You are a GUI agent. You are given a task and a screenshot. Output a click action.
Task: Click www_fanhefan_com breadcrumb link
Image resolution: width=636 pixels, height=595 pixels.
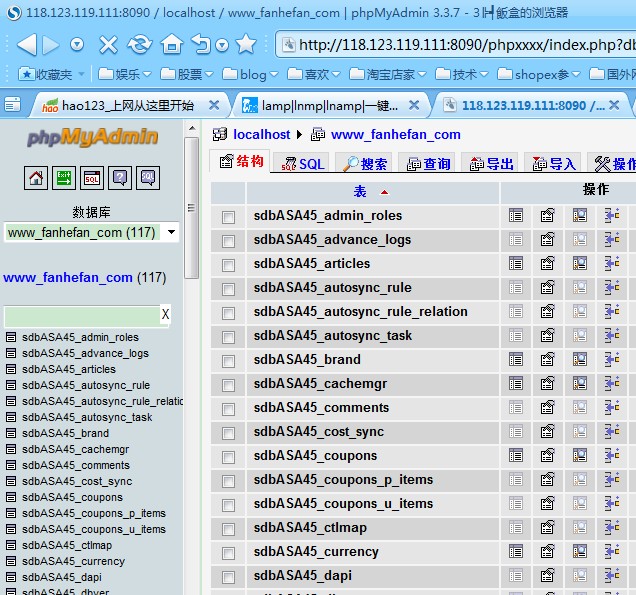pyautogui.click(x=395, y=134)
